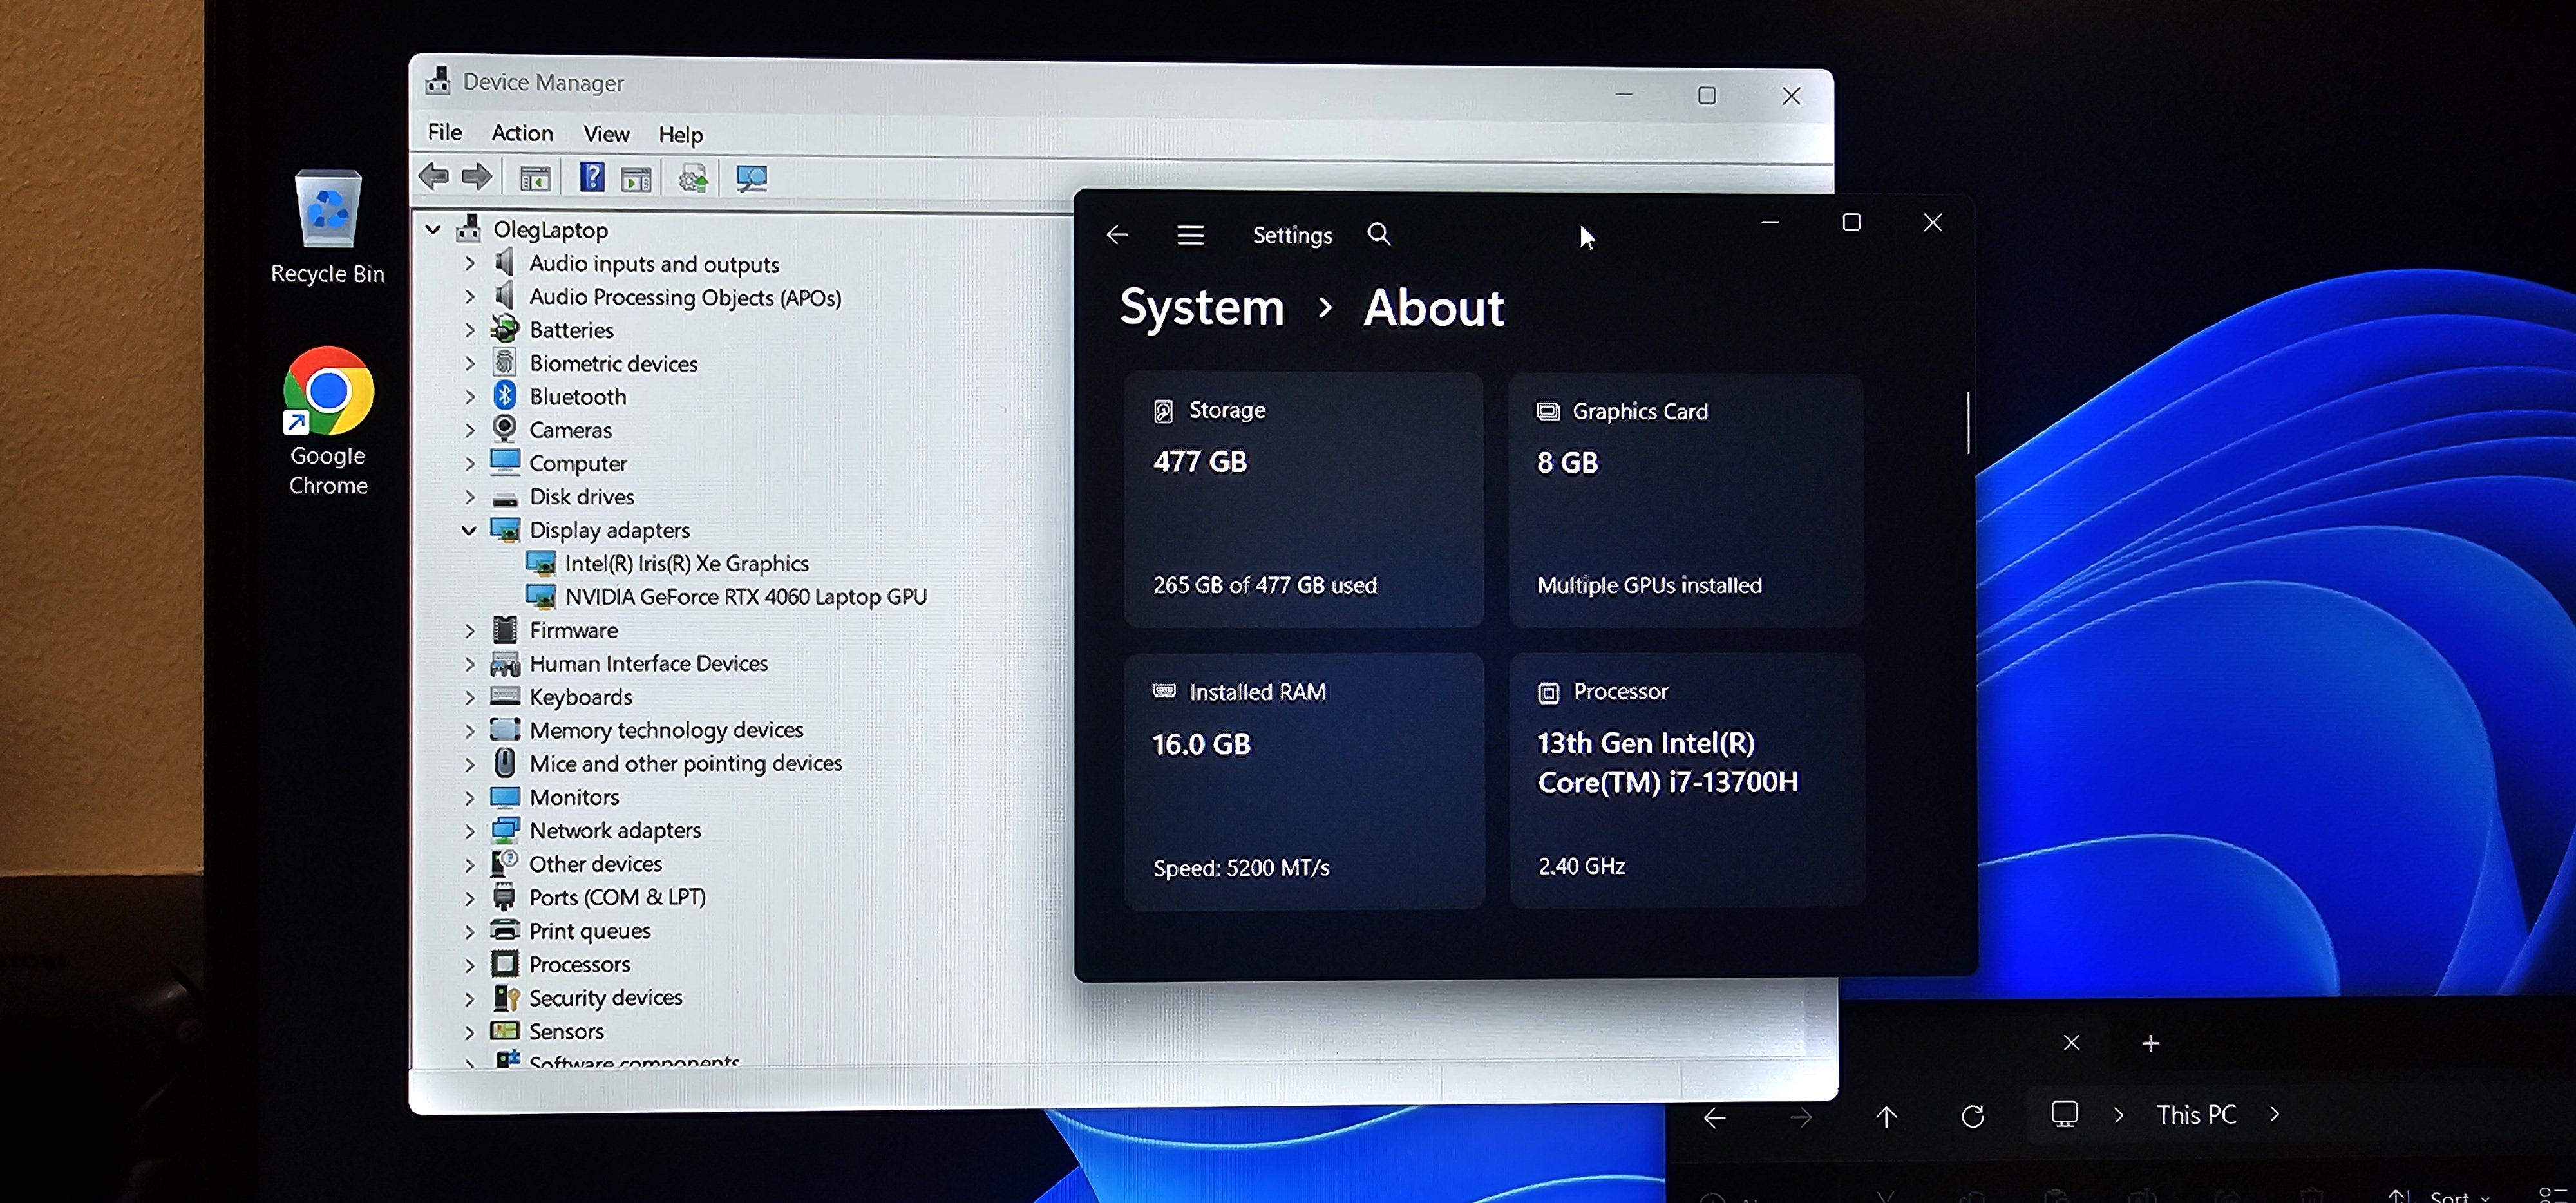Viewport: 2576px width, 1203px height.
Task: Select the Recycle Bin desktop icon
Action: coord(328,226)
